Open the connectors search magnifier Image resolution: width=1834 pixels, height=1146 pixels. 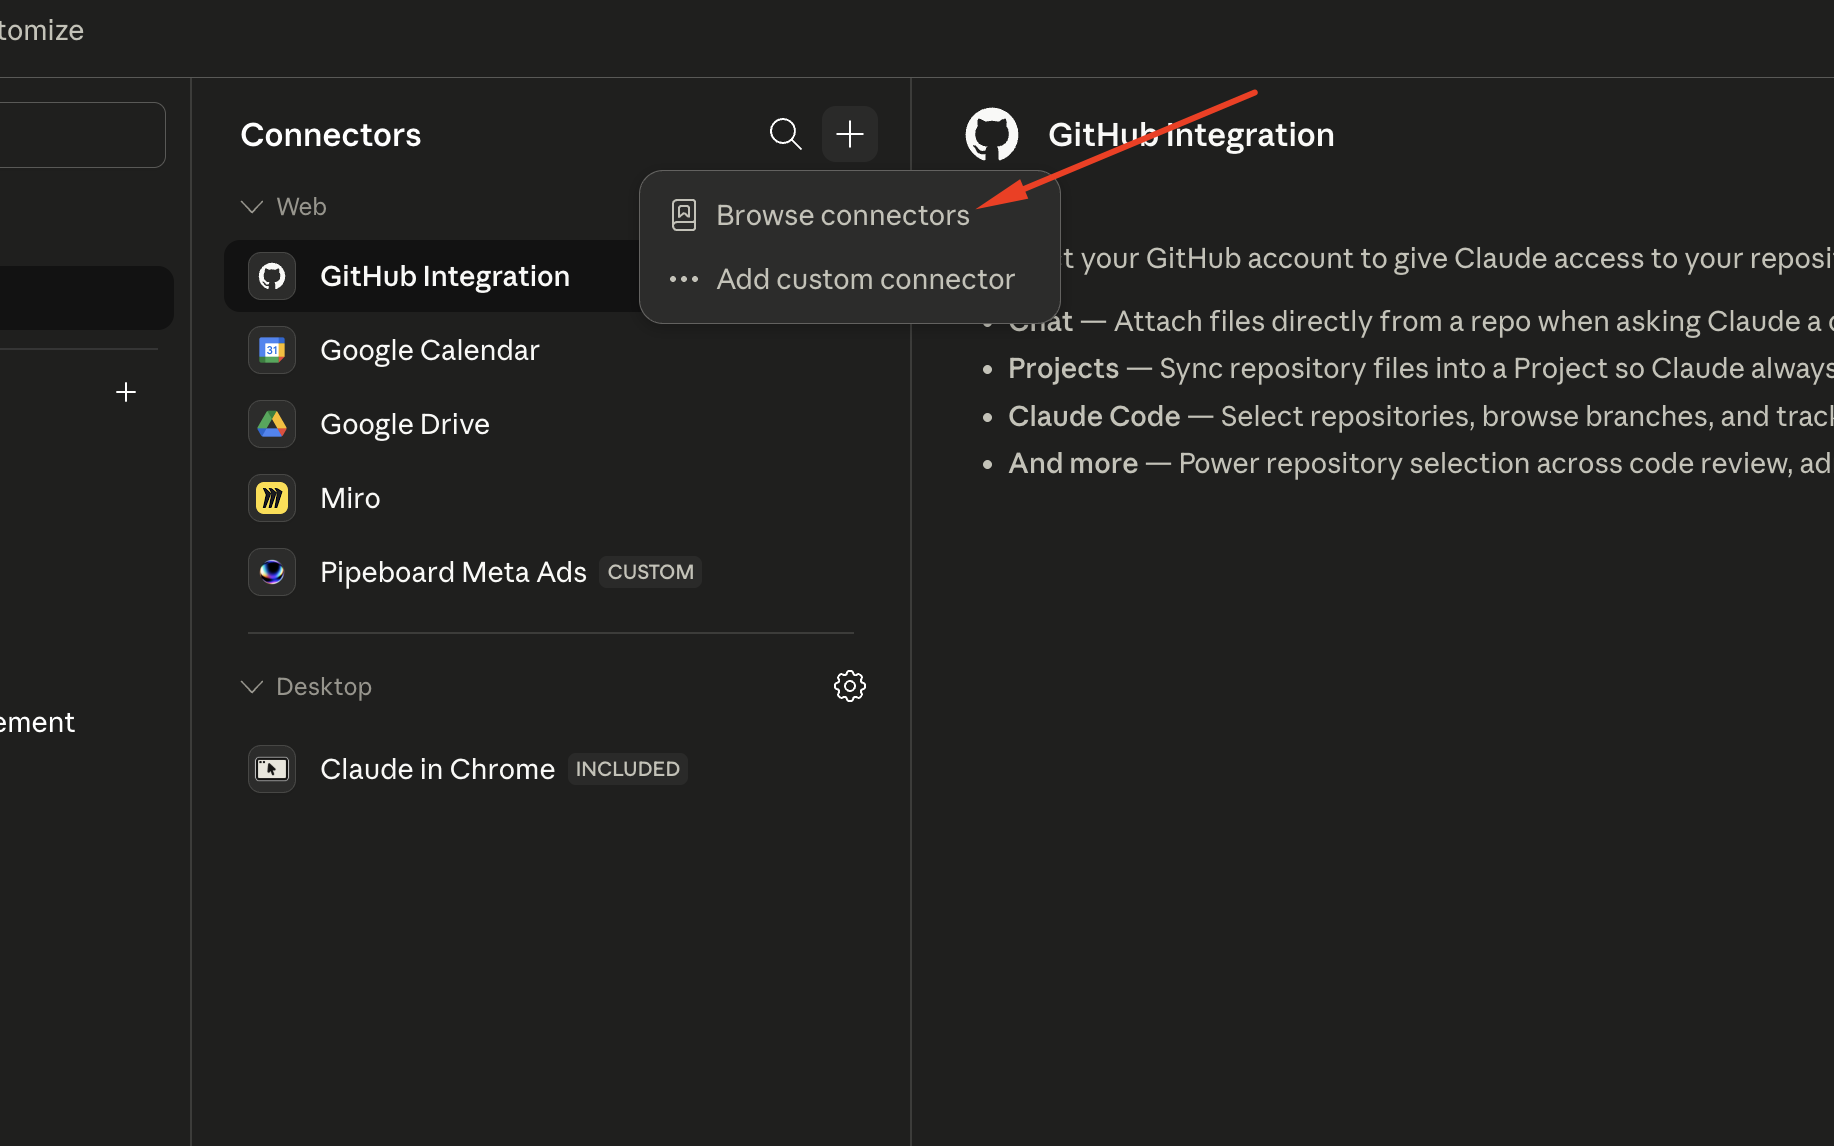785,134
